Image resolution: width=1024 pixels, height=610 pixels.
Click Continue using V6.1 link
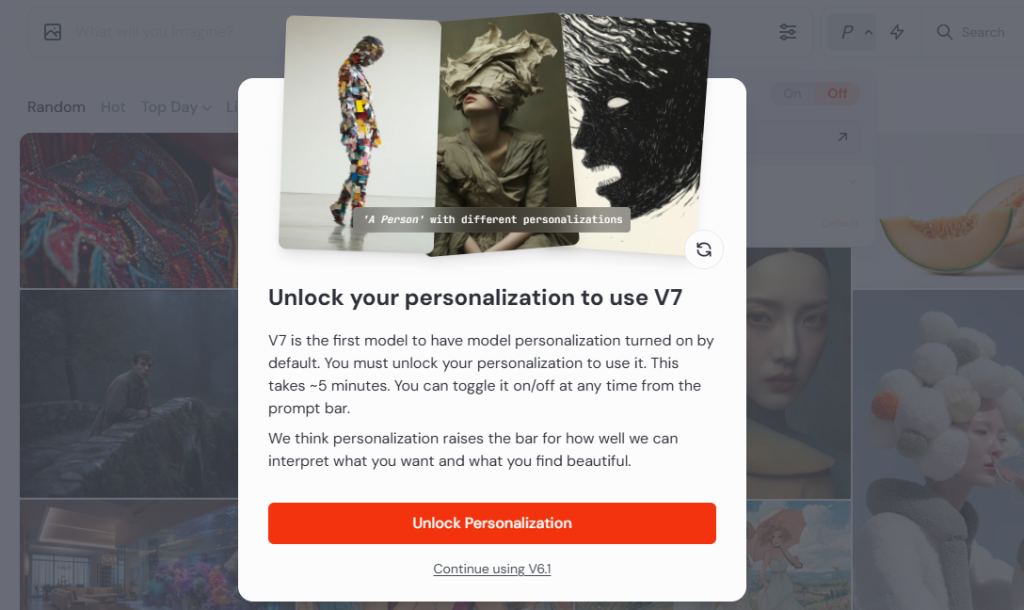point(492,569)
